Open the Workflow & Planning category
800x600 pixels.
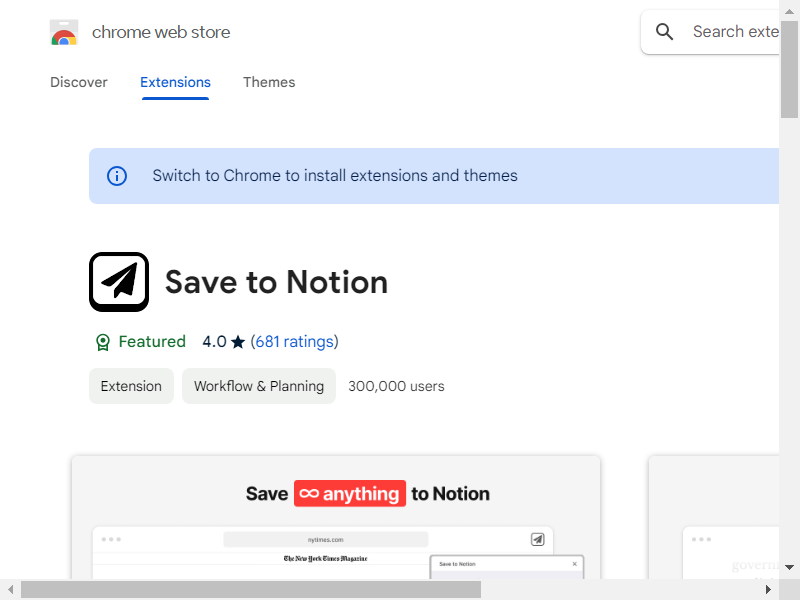259,386
